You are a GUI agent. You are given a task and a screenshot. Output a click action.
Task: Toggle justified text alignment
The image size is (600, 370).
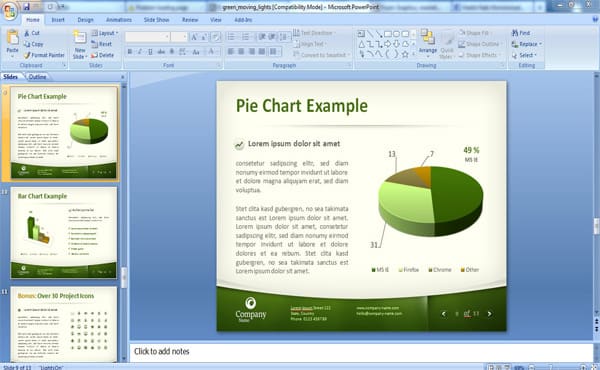tap(262, 51)
